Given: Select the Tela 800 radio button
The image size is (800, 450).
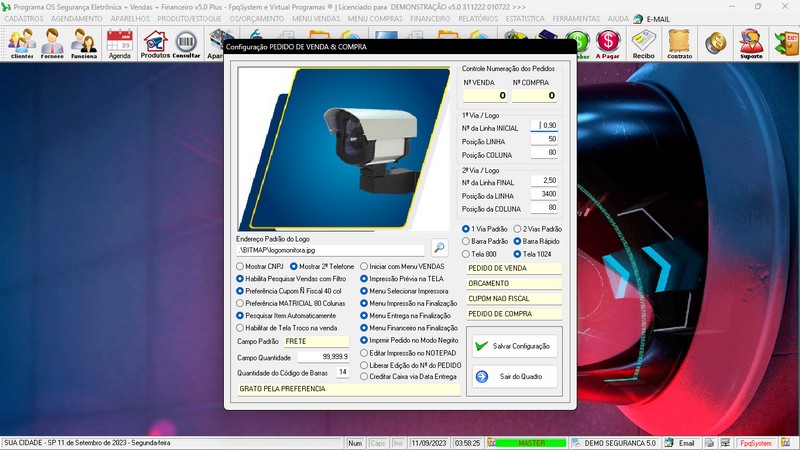Looking at the screenshot, I should (467, 254).
